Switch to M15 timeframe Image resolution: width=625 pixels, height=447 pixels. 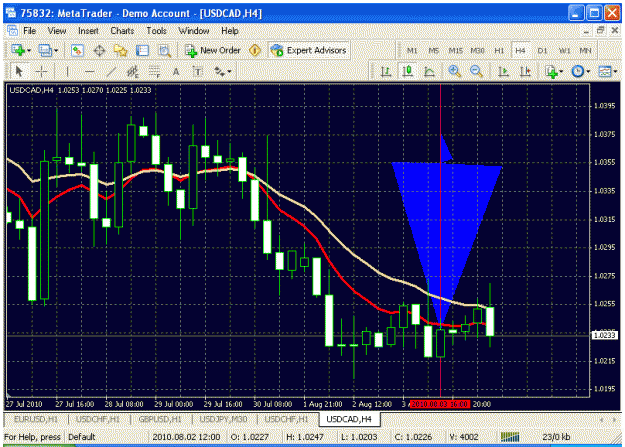pyautogui.click(x=456, y=51)
